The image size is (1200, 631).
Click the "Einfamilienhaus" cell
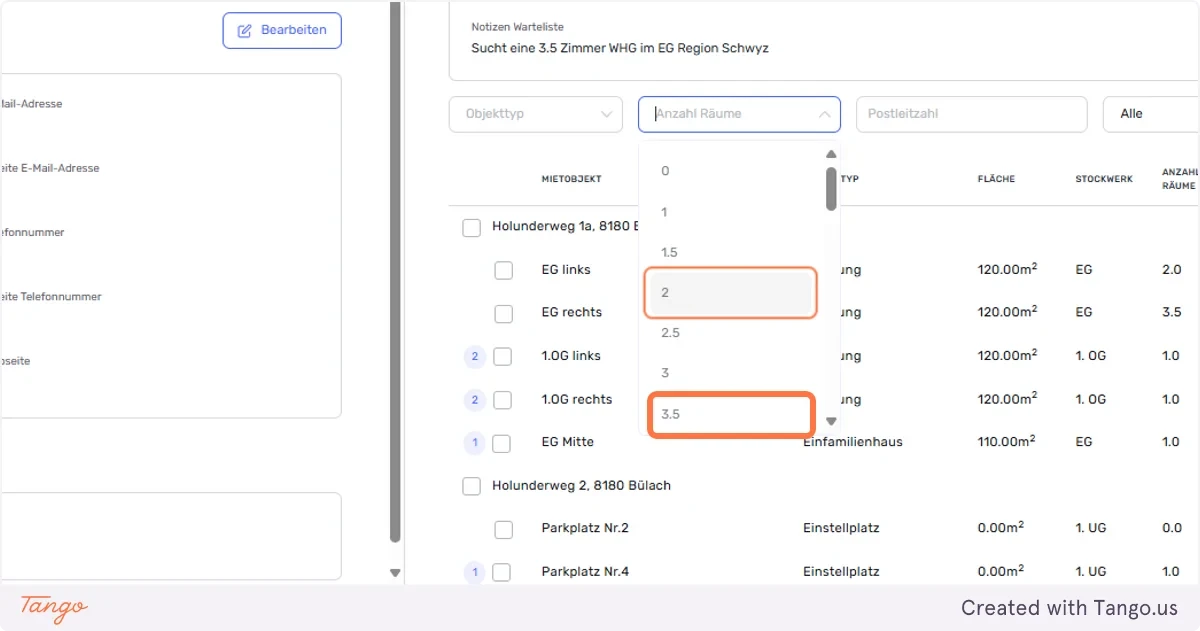853,442
